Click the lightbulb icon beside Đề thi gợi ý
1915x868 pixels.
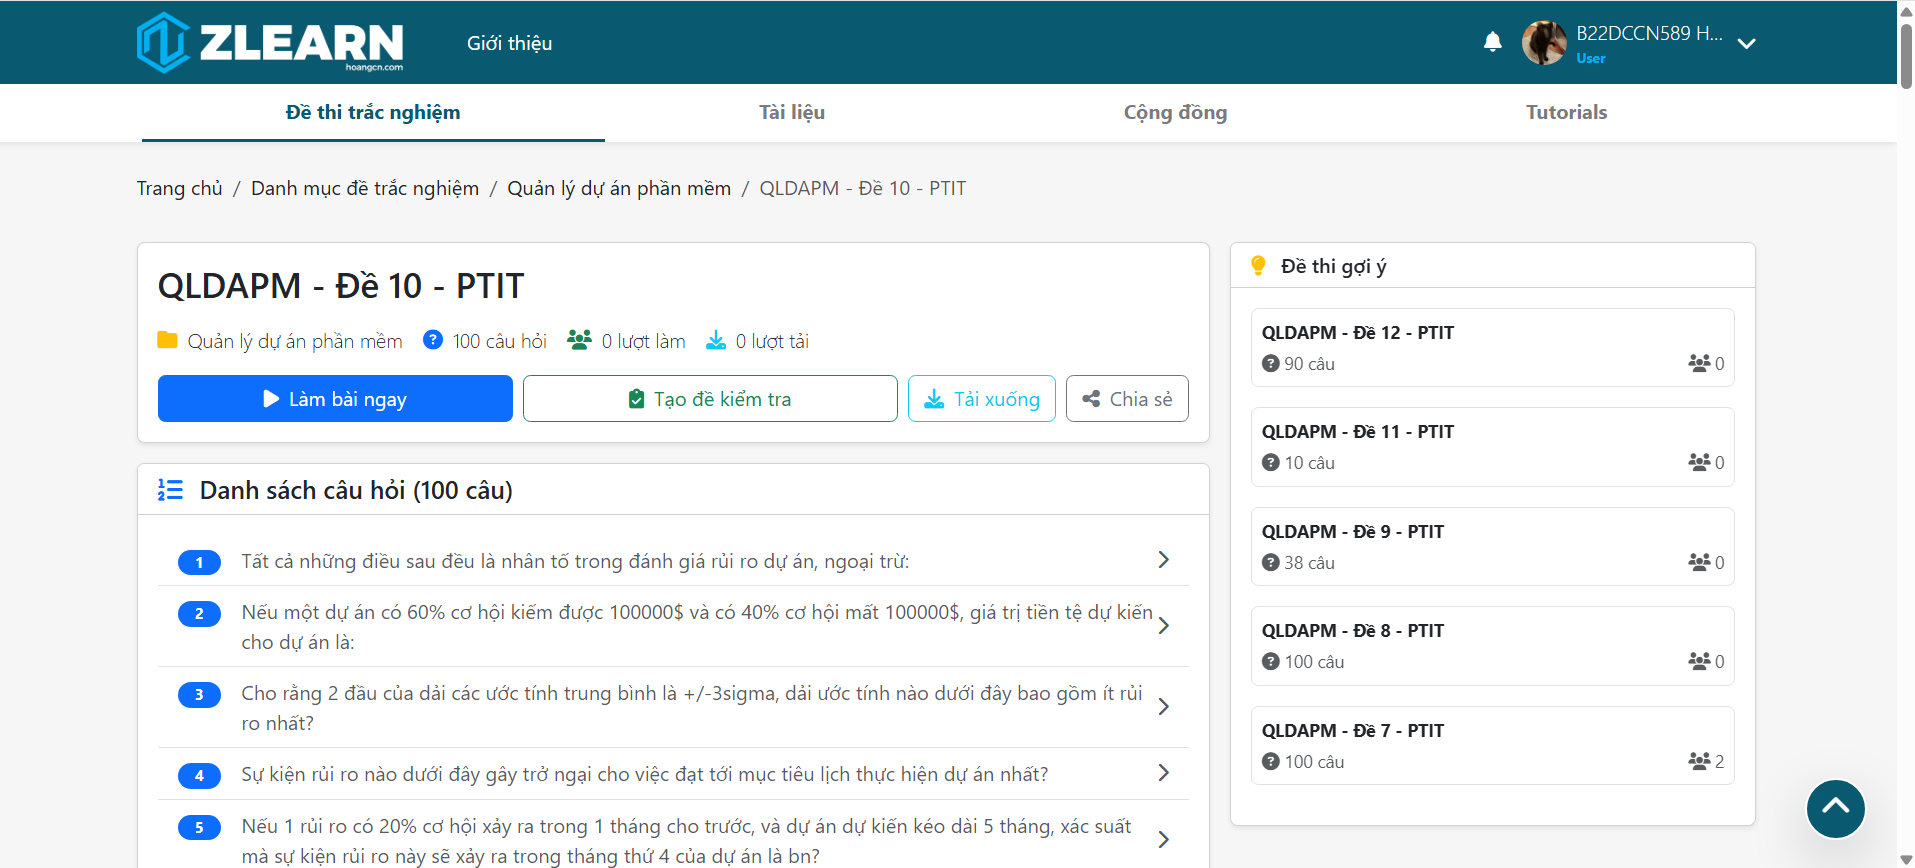click(x=1258, y=266)
